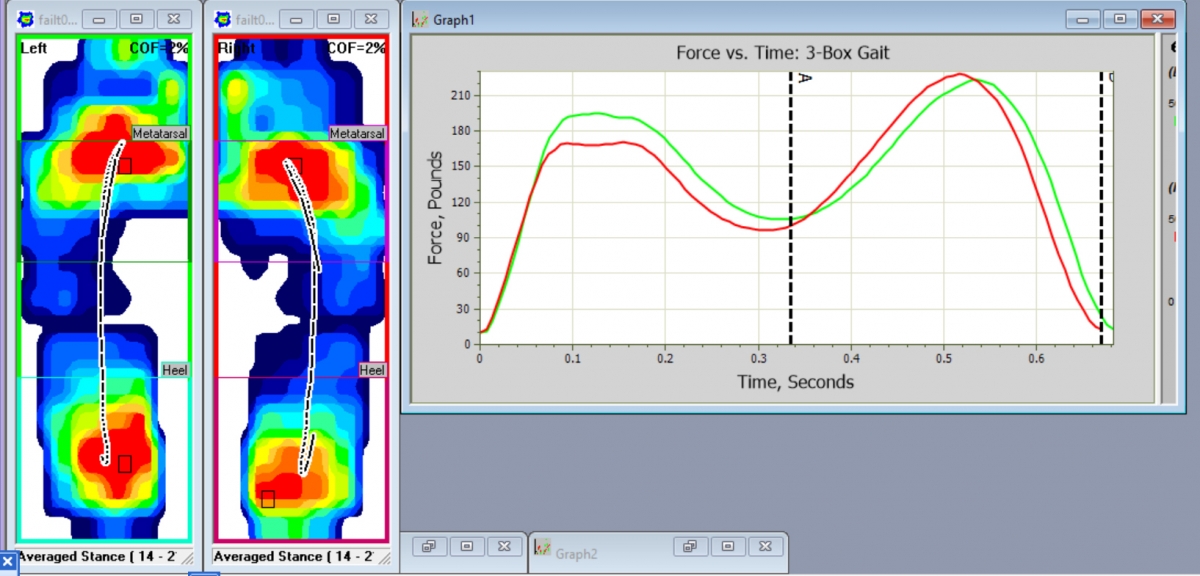Click the Metatarsal label on Right foot
This screenshot has width=1200, height=576.
(x=357, y=133)
